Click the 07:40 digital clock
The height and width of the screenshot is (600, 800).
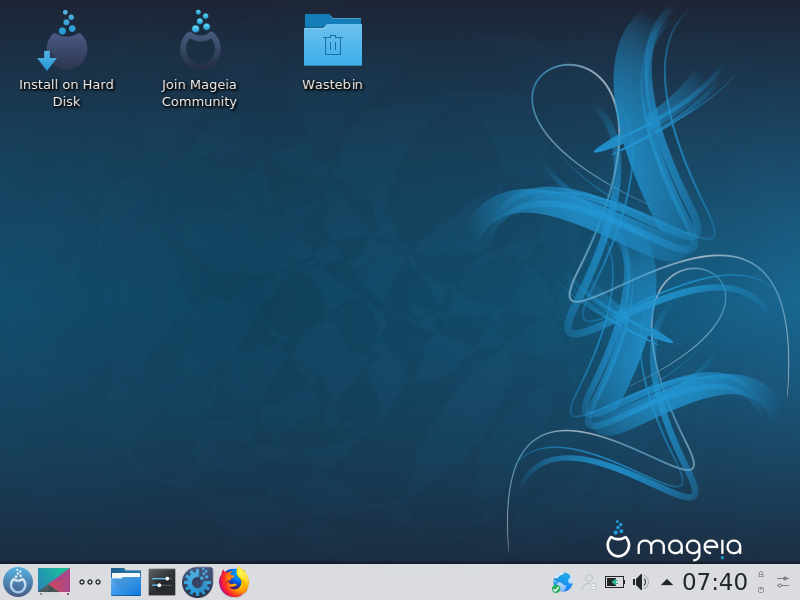pos(715,582)
